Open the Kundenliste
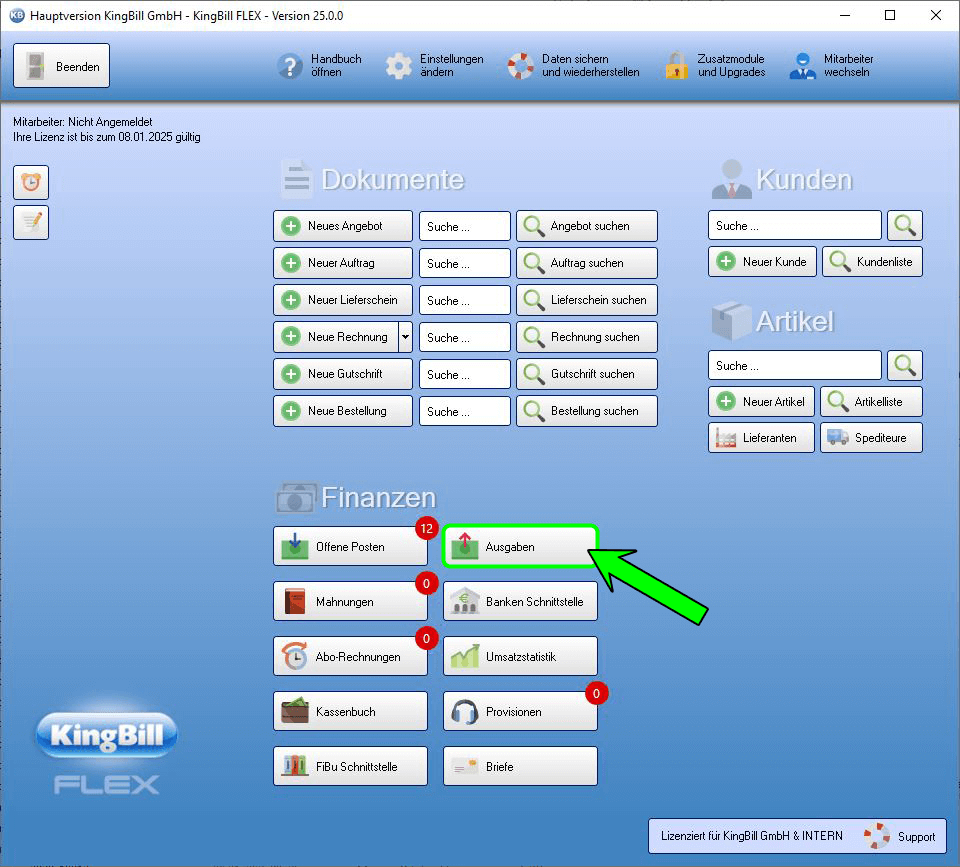The width and height of the screenshot is (960, 867). point(872,261)
